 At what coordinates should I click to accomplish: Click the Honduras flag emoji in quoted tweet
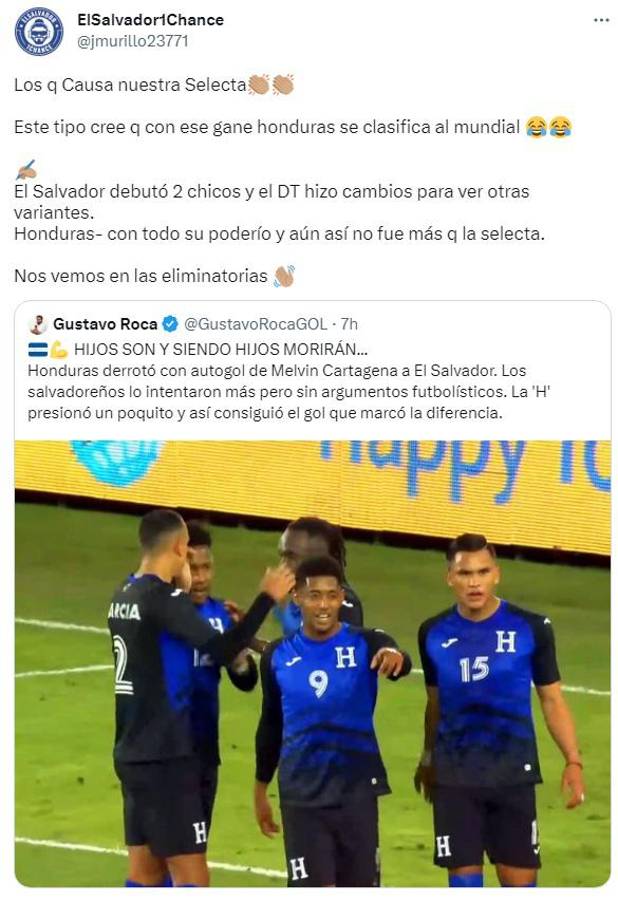37,349
